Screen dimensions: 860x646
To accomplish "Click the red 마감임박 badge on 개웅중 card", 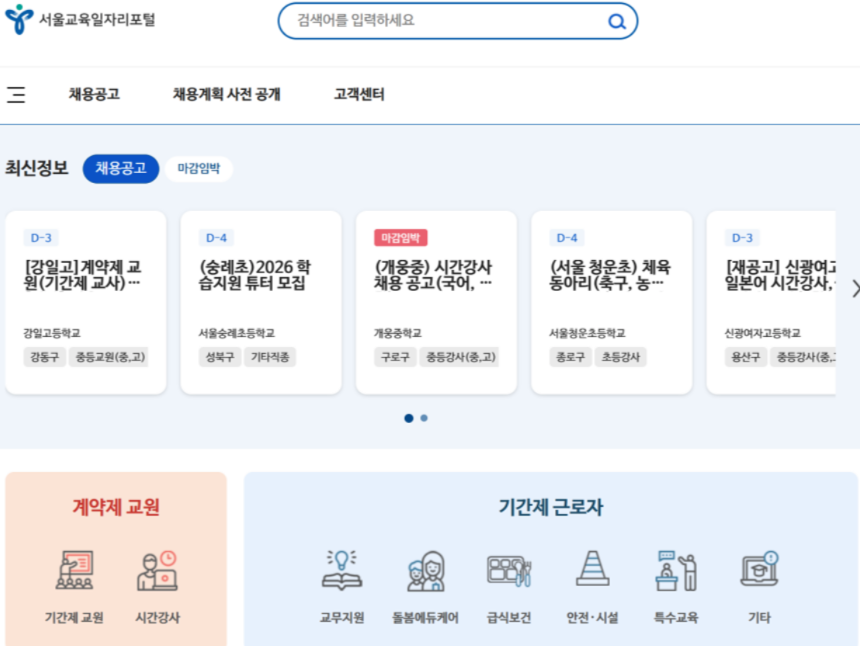I will pyautogui.click(x=401, y=238).
